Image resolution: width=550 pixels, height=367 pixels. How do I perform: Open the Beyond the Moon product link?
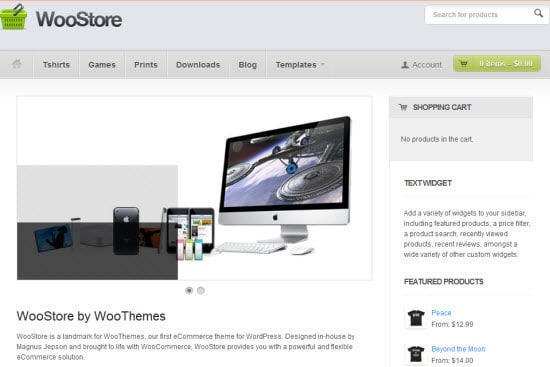(458, 349)
